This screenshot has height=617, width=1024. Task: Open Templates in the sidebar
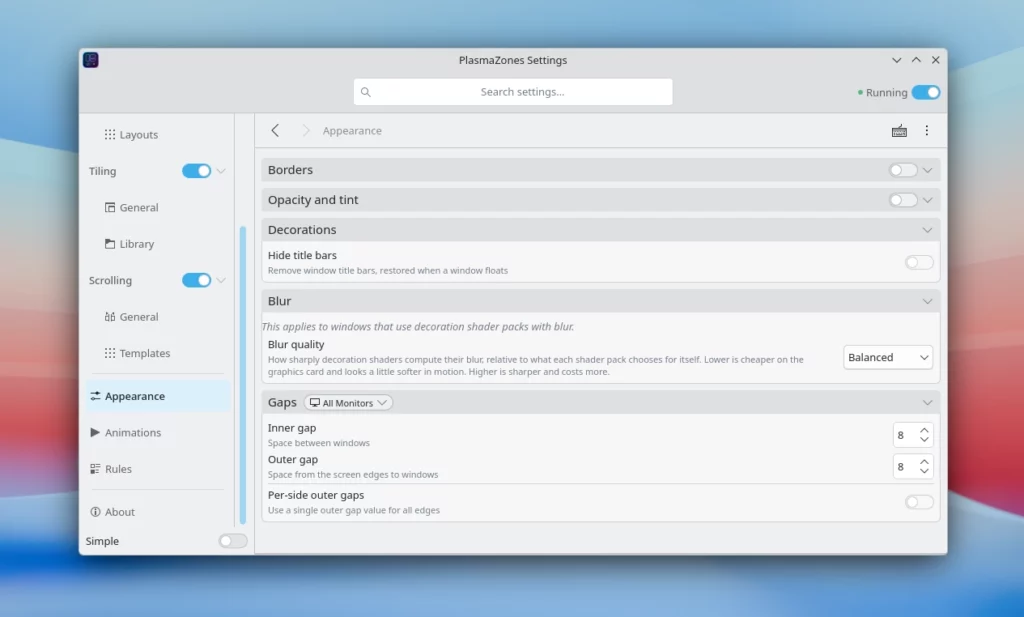(x=158, y=353)
